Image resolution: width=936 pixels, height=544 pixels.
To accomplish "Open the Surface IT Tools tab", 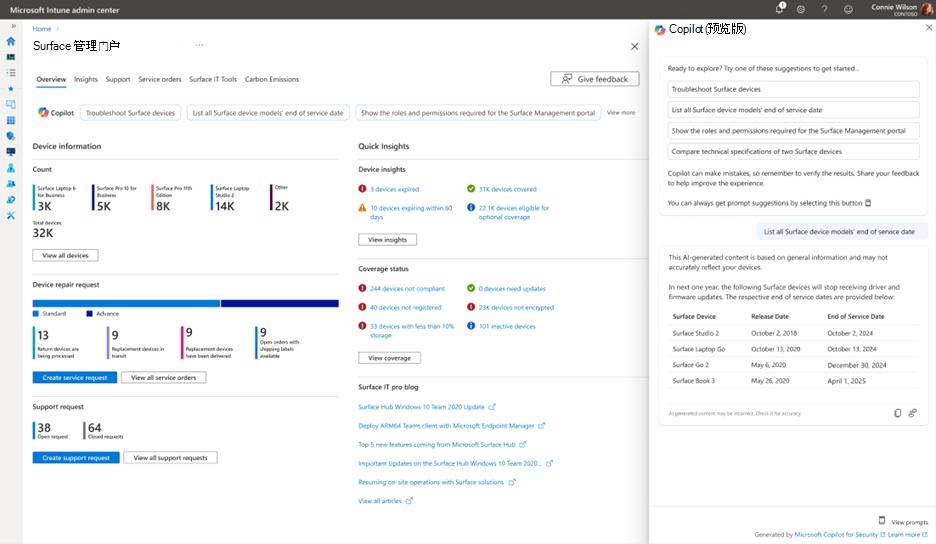I will (213, 79).
